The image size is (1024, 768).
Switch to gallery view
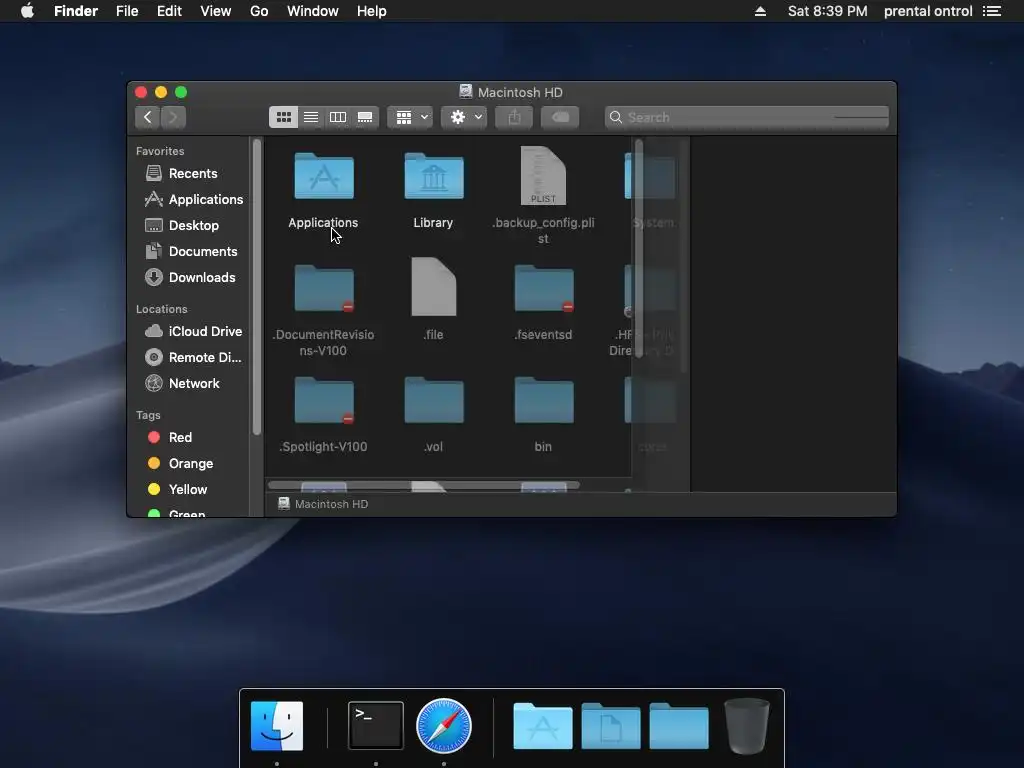point(365,118)
